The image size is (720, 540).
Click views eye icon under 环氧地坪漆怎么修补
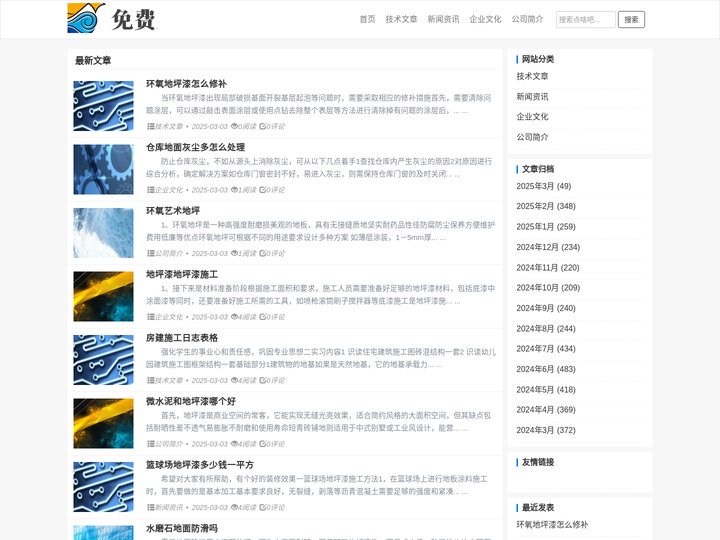[234, 126]
